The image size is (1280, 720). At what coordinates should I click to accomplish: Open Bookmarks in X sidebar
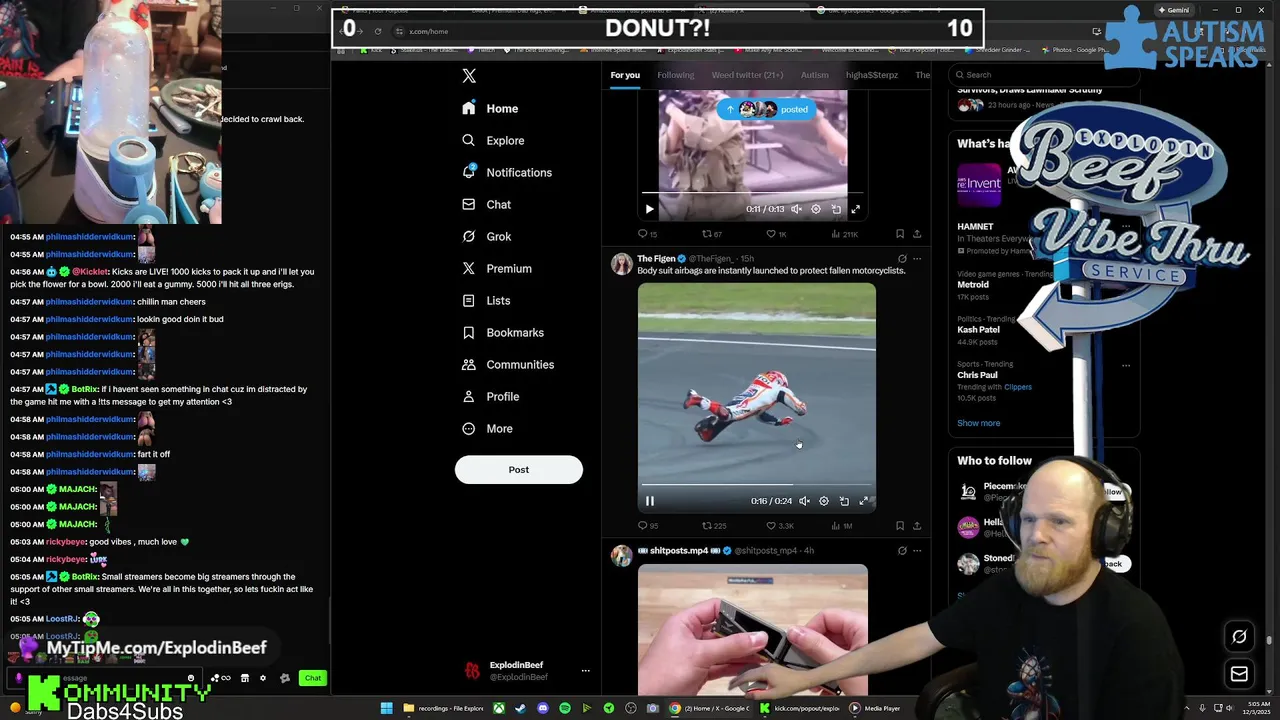point(503,332)
